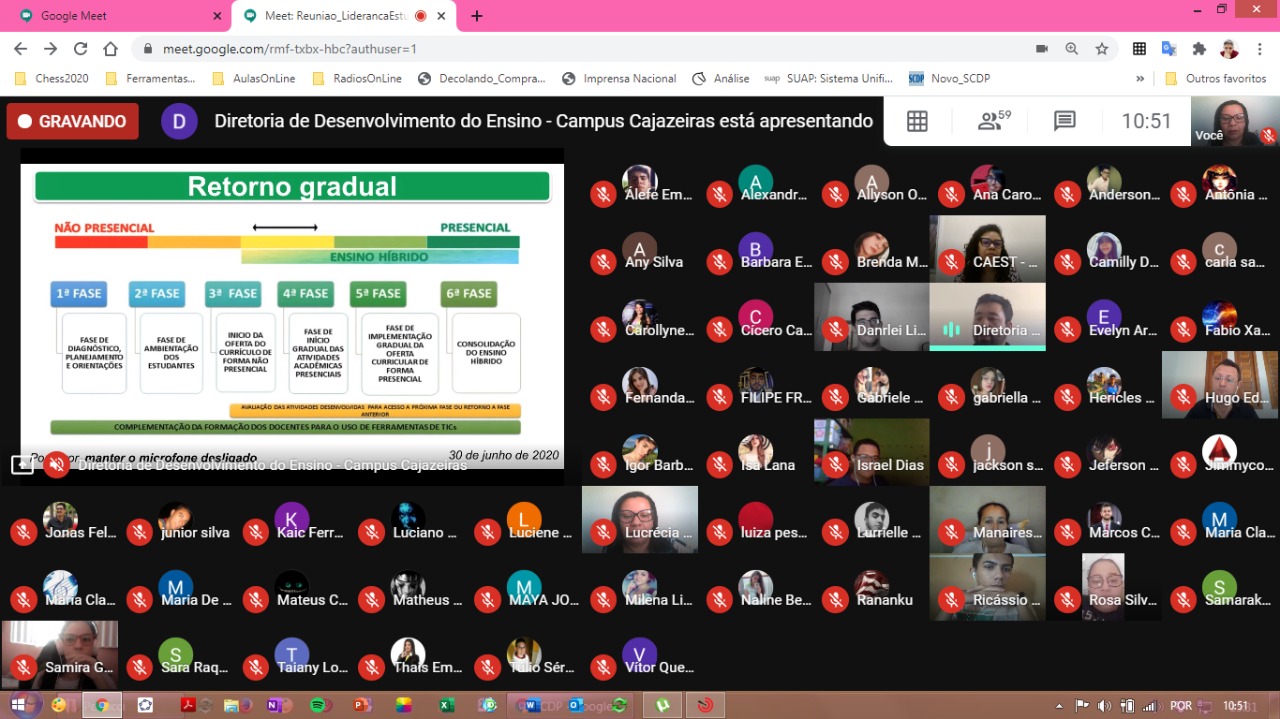Open the Google Translate extension icon
The image size is (1280, 719).
click(1168, 48)
